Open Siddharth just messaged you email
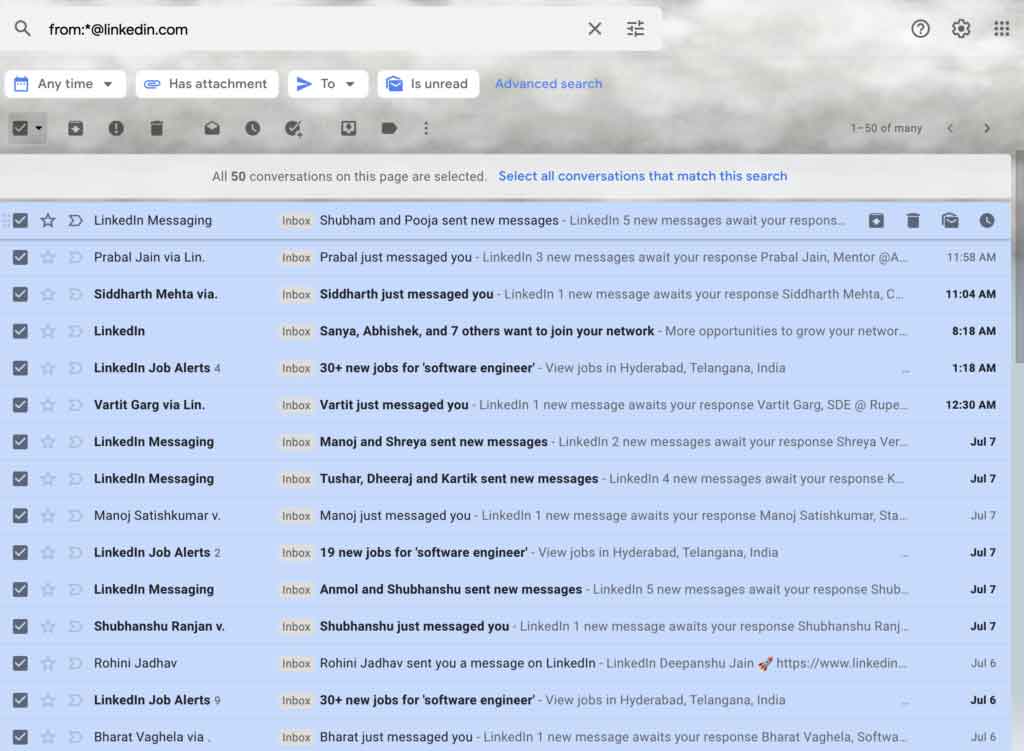The width and height of the screenshot is (1024, 751). coord(505,295)
